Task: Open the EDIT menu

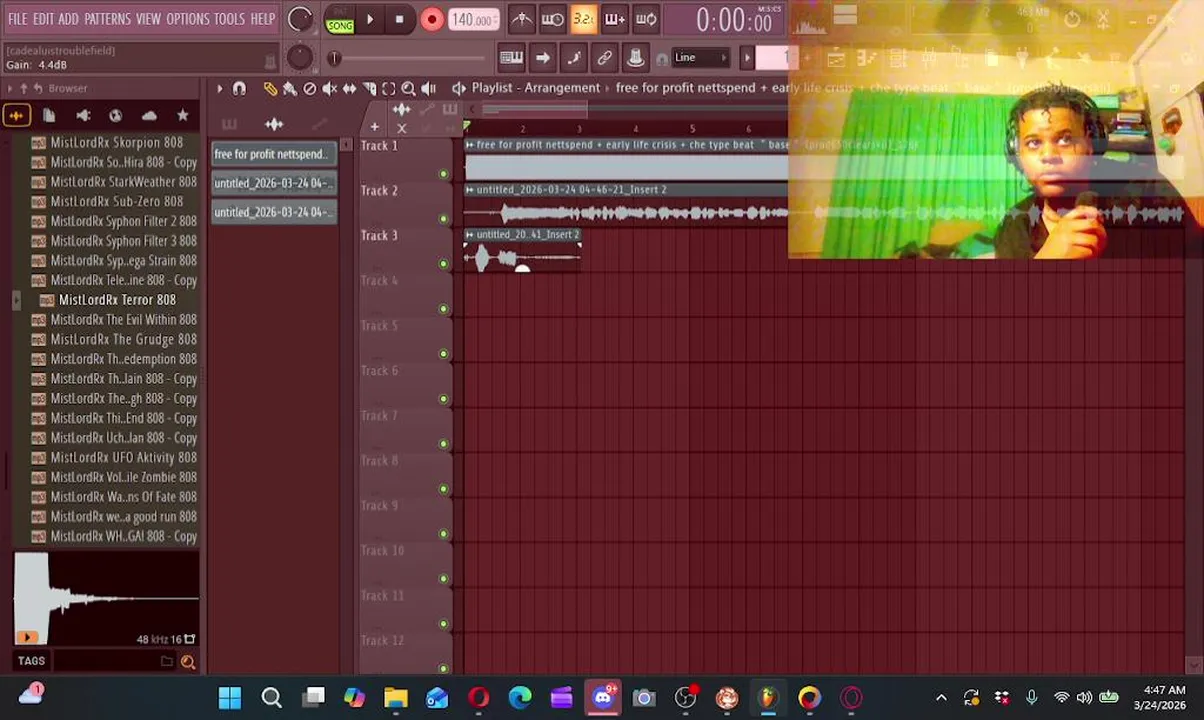Action: (x=43, y=19)
